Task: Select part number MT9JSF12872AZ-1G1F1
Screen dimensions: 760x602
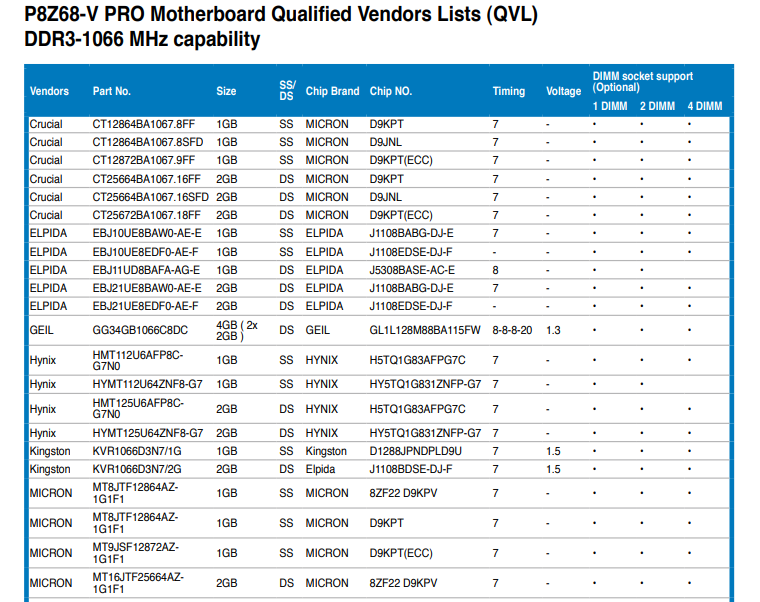Action: [136, 553]
